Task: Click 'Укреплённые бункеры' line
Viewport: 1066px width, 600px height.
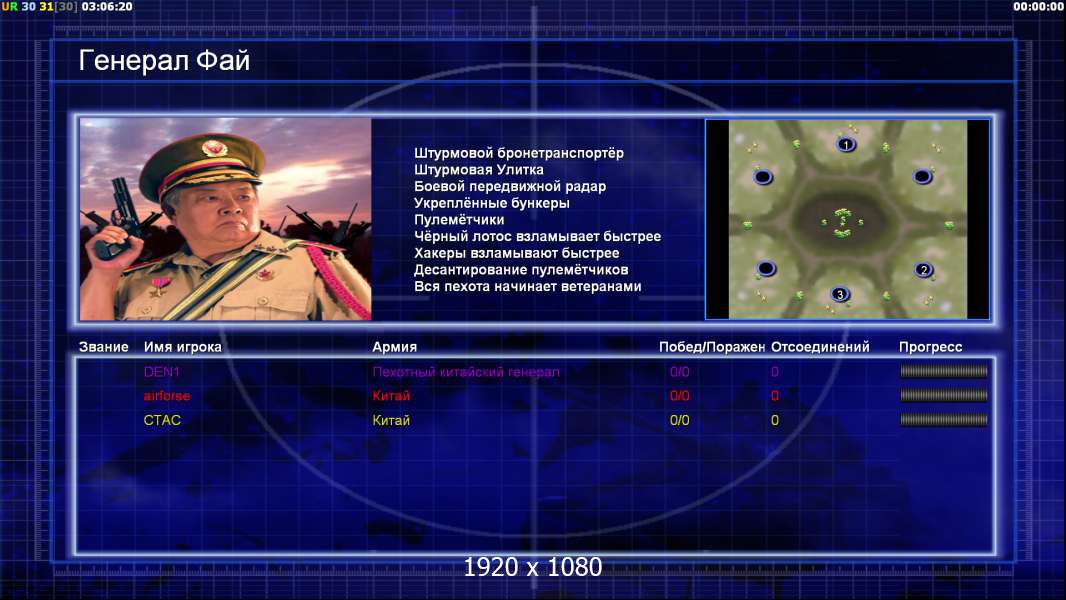Action: (x=492, y=203)
